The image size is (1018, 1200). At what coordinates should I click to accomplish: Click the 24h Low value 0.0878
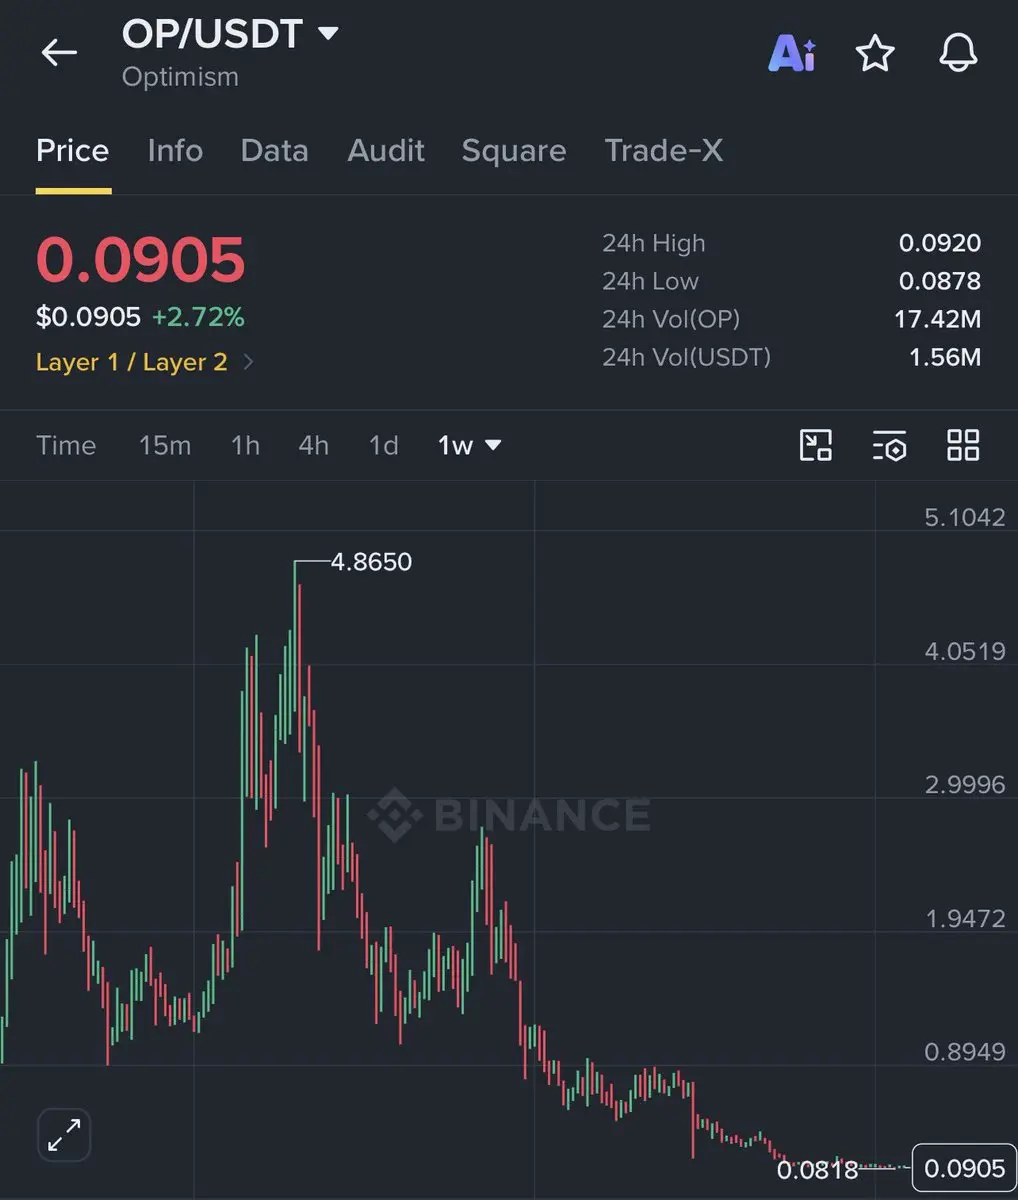[x=940, y=281]
